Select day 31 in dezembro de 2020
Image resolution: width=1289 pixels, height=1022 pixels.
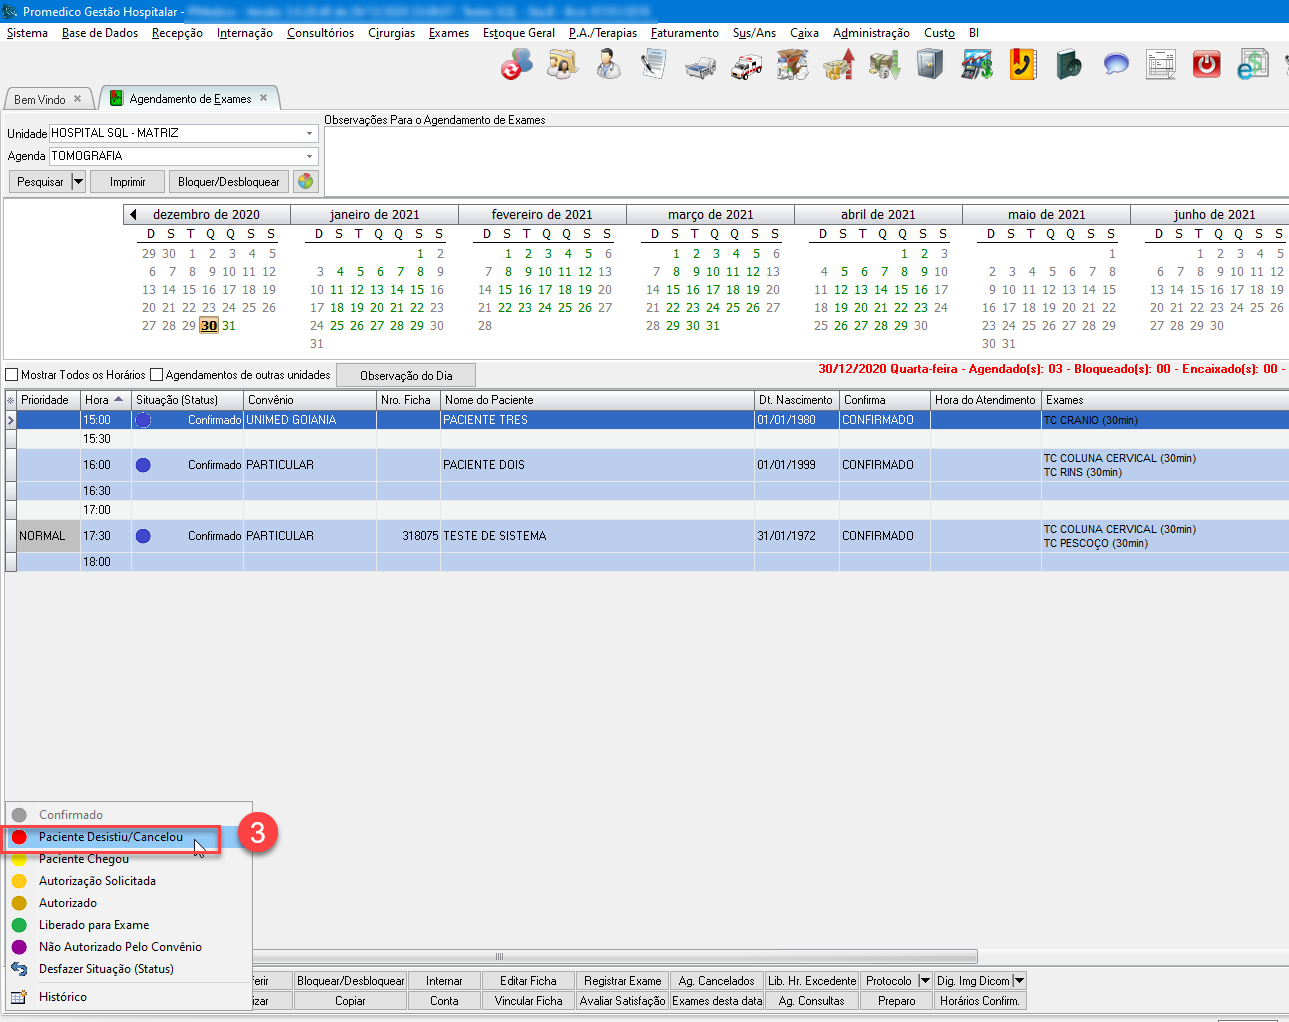[x=229, y=326]
